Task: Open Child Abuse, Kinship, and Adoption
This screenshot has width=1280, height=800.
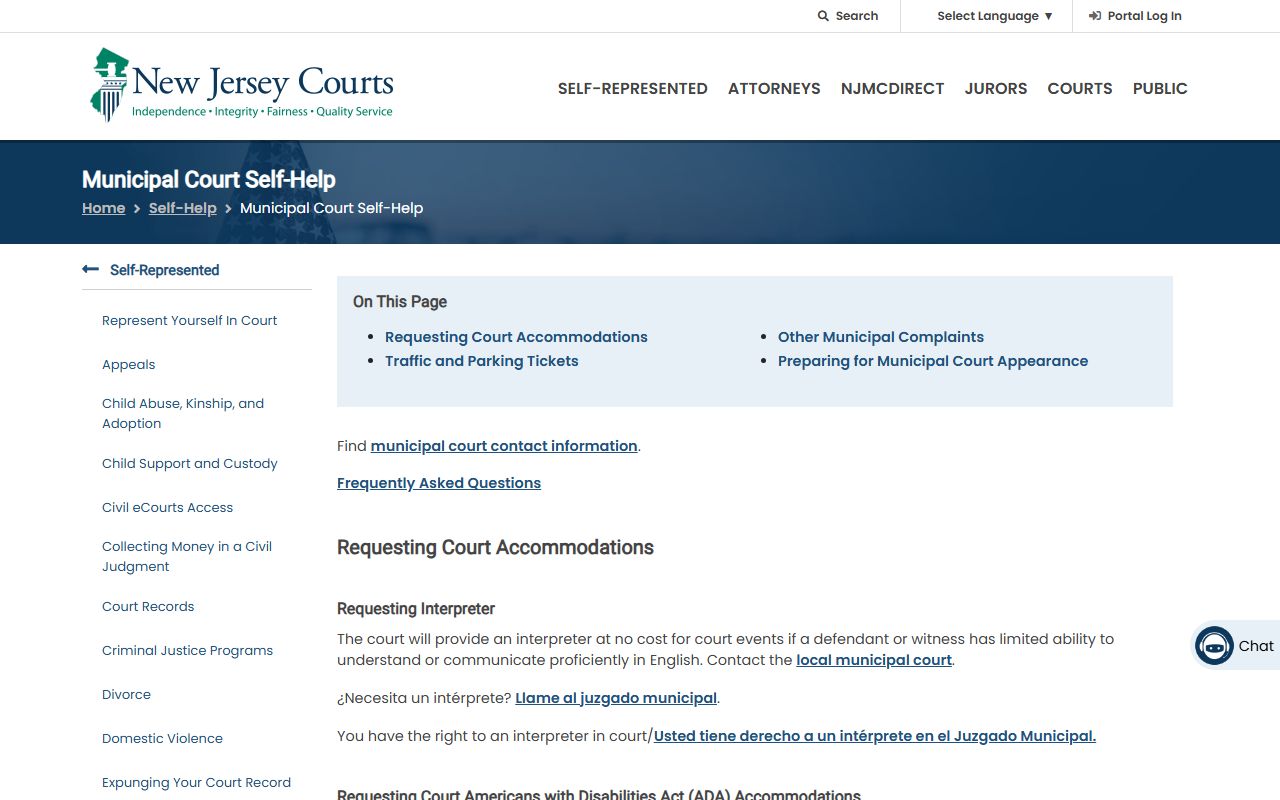Action: point(183,413)
